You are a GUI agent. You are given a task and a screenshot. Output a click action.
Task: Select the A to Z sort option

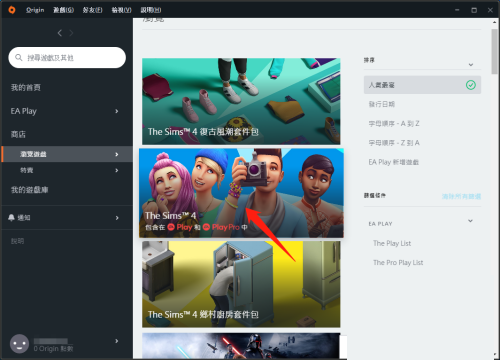(394, 124)
